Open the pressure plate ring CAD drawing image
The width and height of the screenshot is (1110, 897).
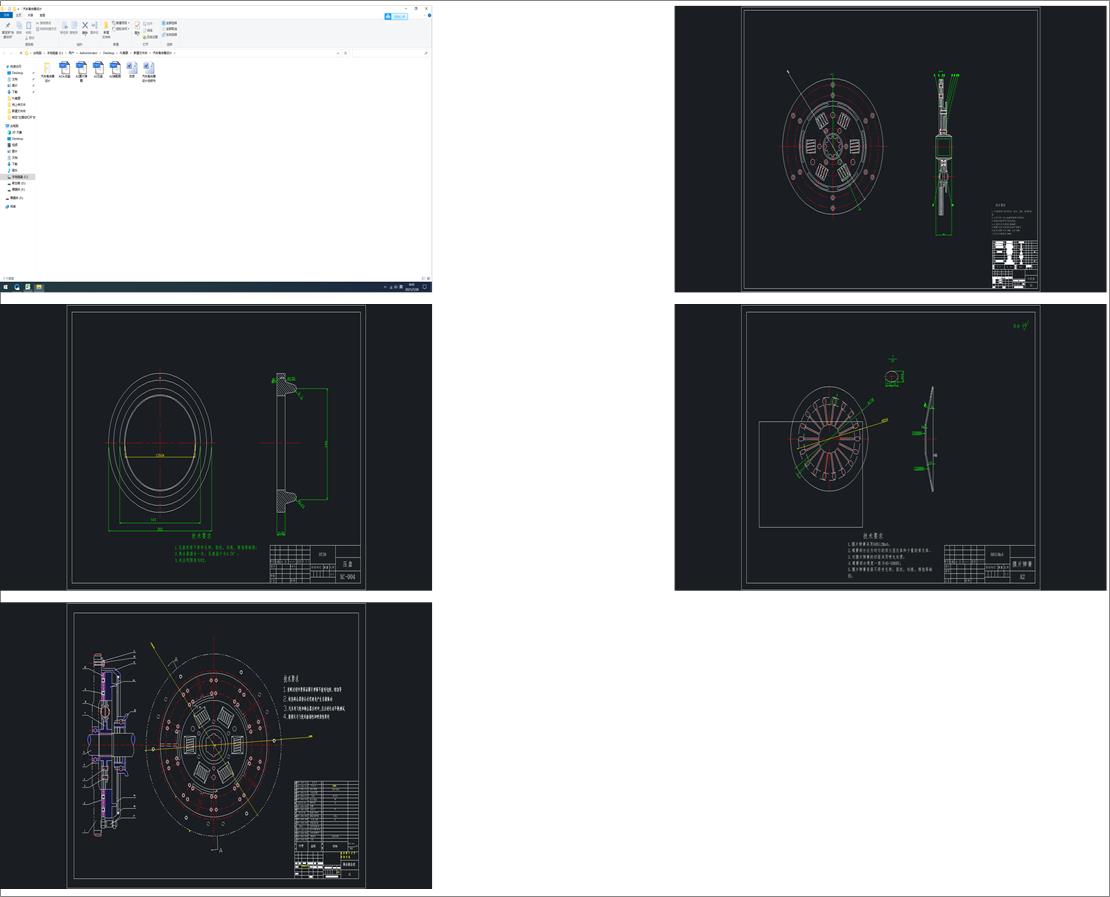[216, 447]
